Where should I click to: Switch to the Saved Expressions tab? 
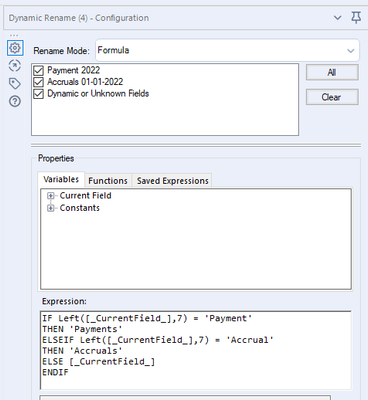click(x=172, y=181)
